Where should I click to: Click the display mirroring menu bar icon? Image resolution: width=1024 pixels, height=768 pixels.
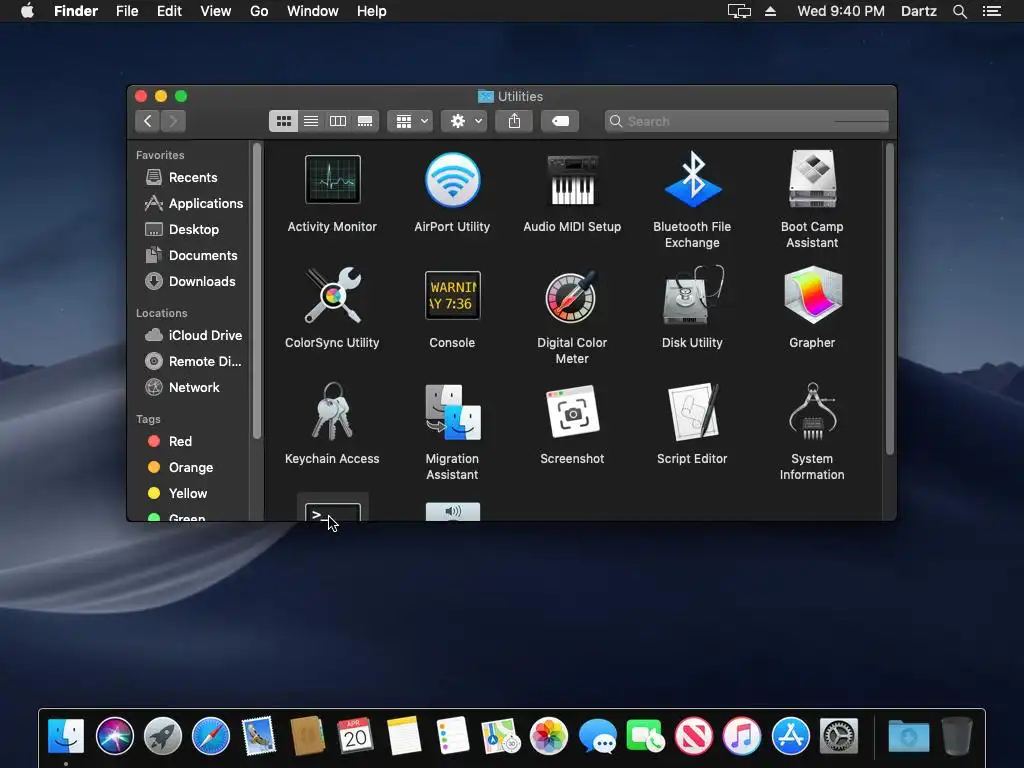[739, 11]
